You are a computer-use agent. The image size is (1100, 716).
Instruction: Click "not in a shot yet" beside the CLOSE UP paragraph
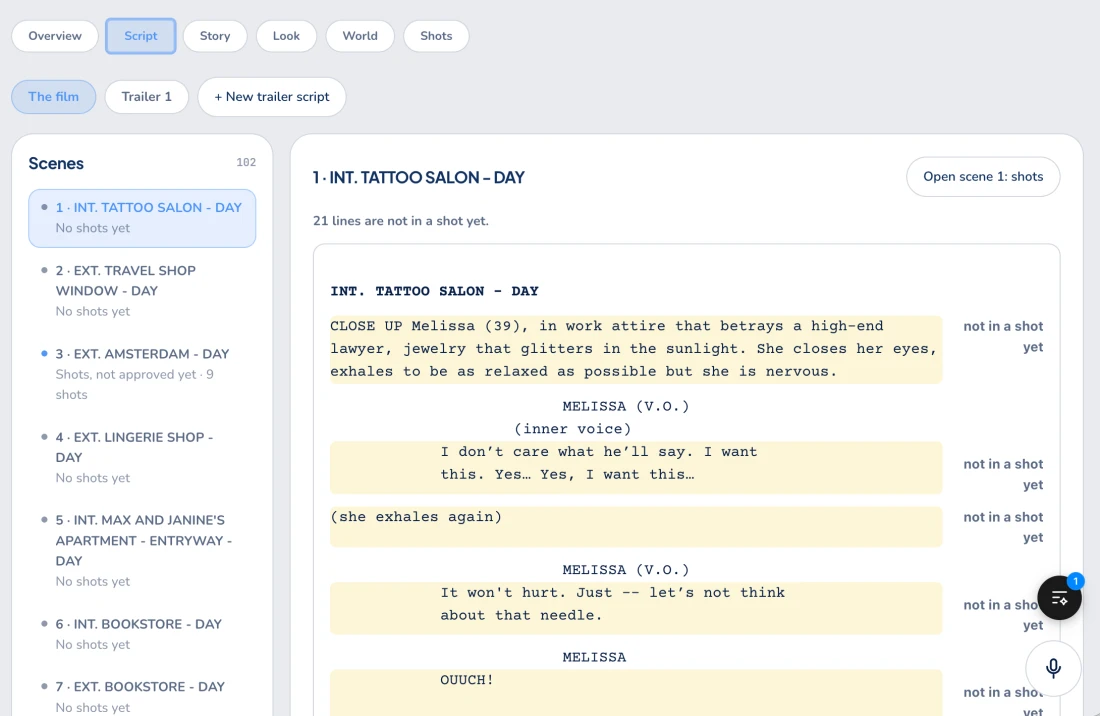coord(1002,337)
